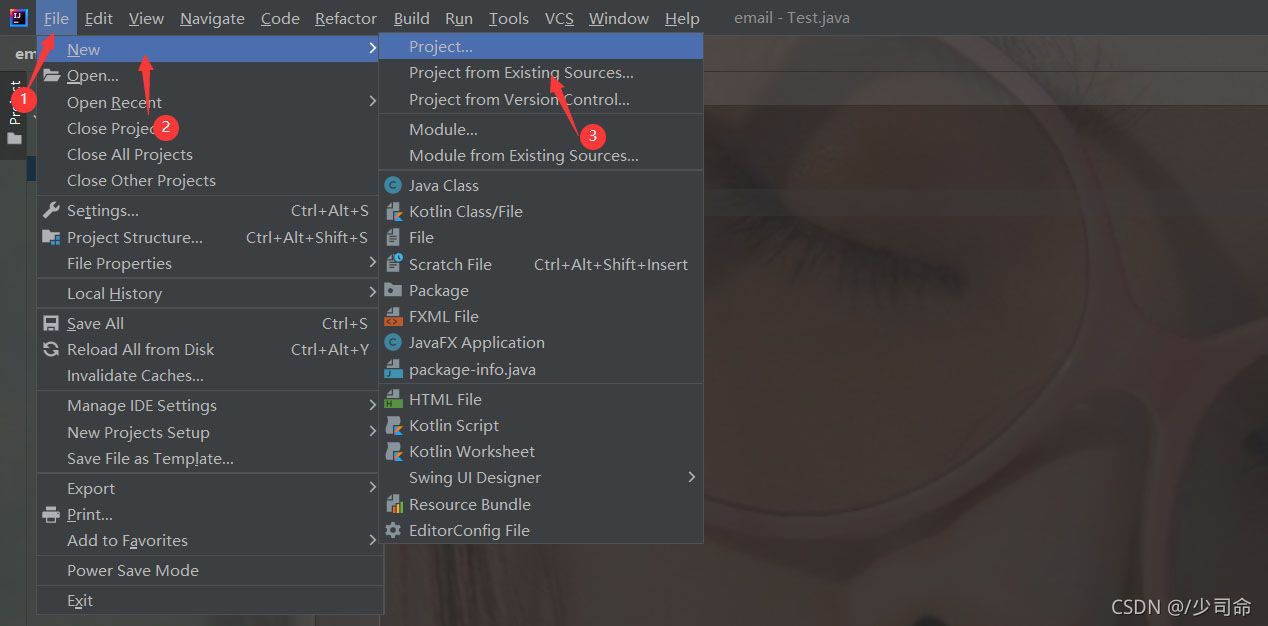Viewport: 1268px width, 626px height.
Task: Click the Project Structure icon
Action: point(51,237)
